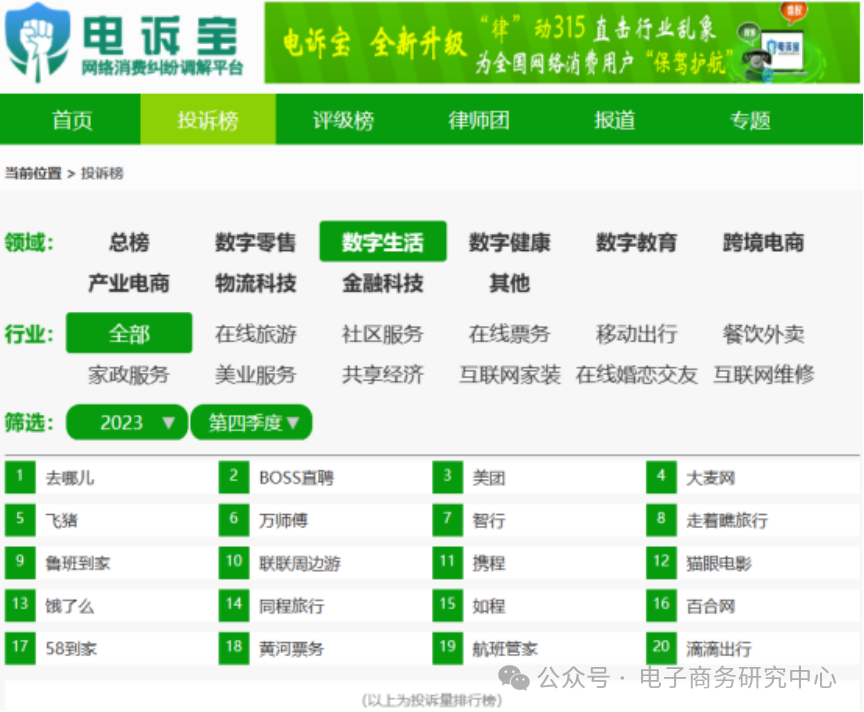Click the rank 1 green number badge
The width and height of the screenshot is (864, 712).
[x=20, y=477]
